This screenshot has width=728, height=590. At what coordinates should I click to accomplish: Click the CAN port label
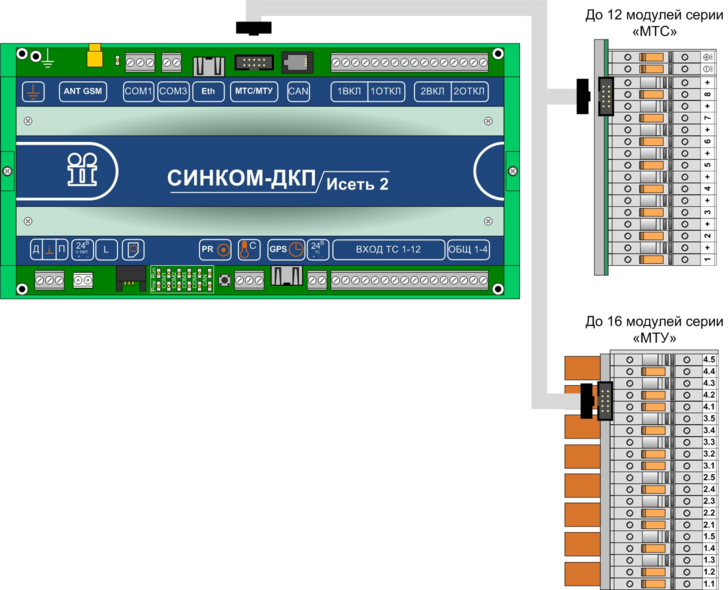tap(298, 92)
